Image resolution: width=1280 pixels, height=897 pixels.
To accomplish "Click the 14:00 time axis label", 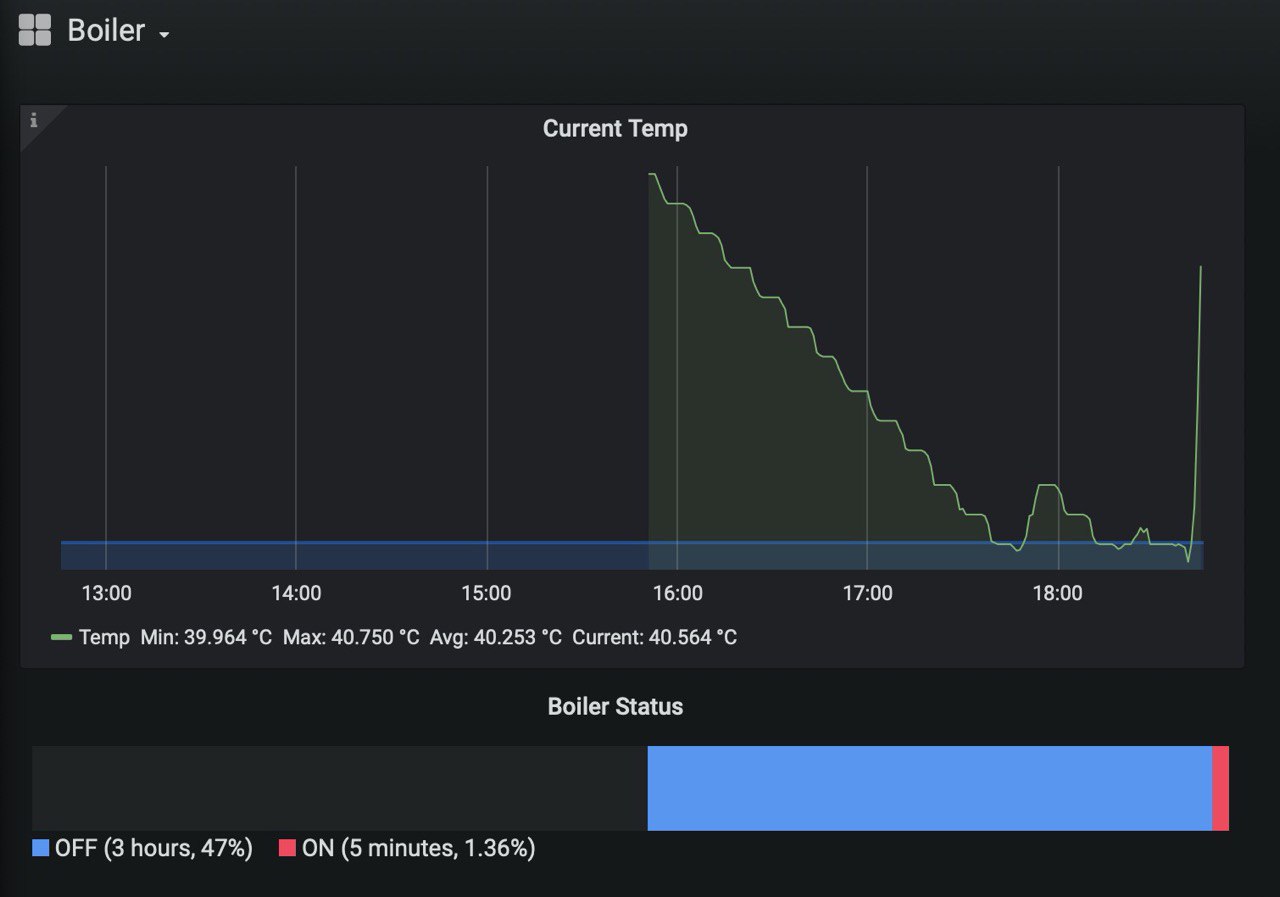I will click(296, 593).
